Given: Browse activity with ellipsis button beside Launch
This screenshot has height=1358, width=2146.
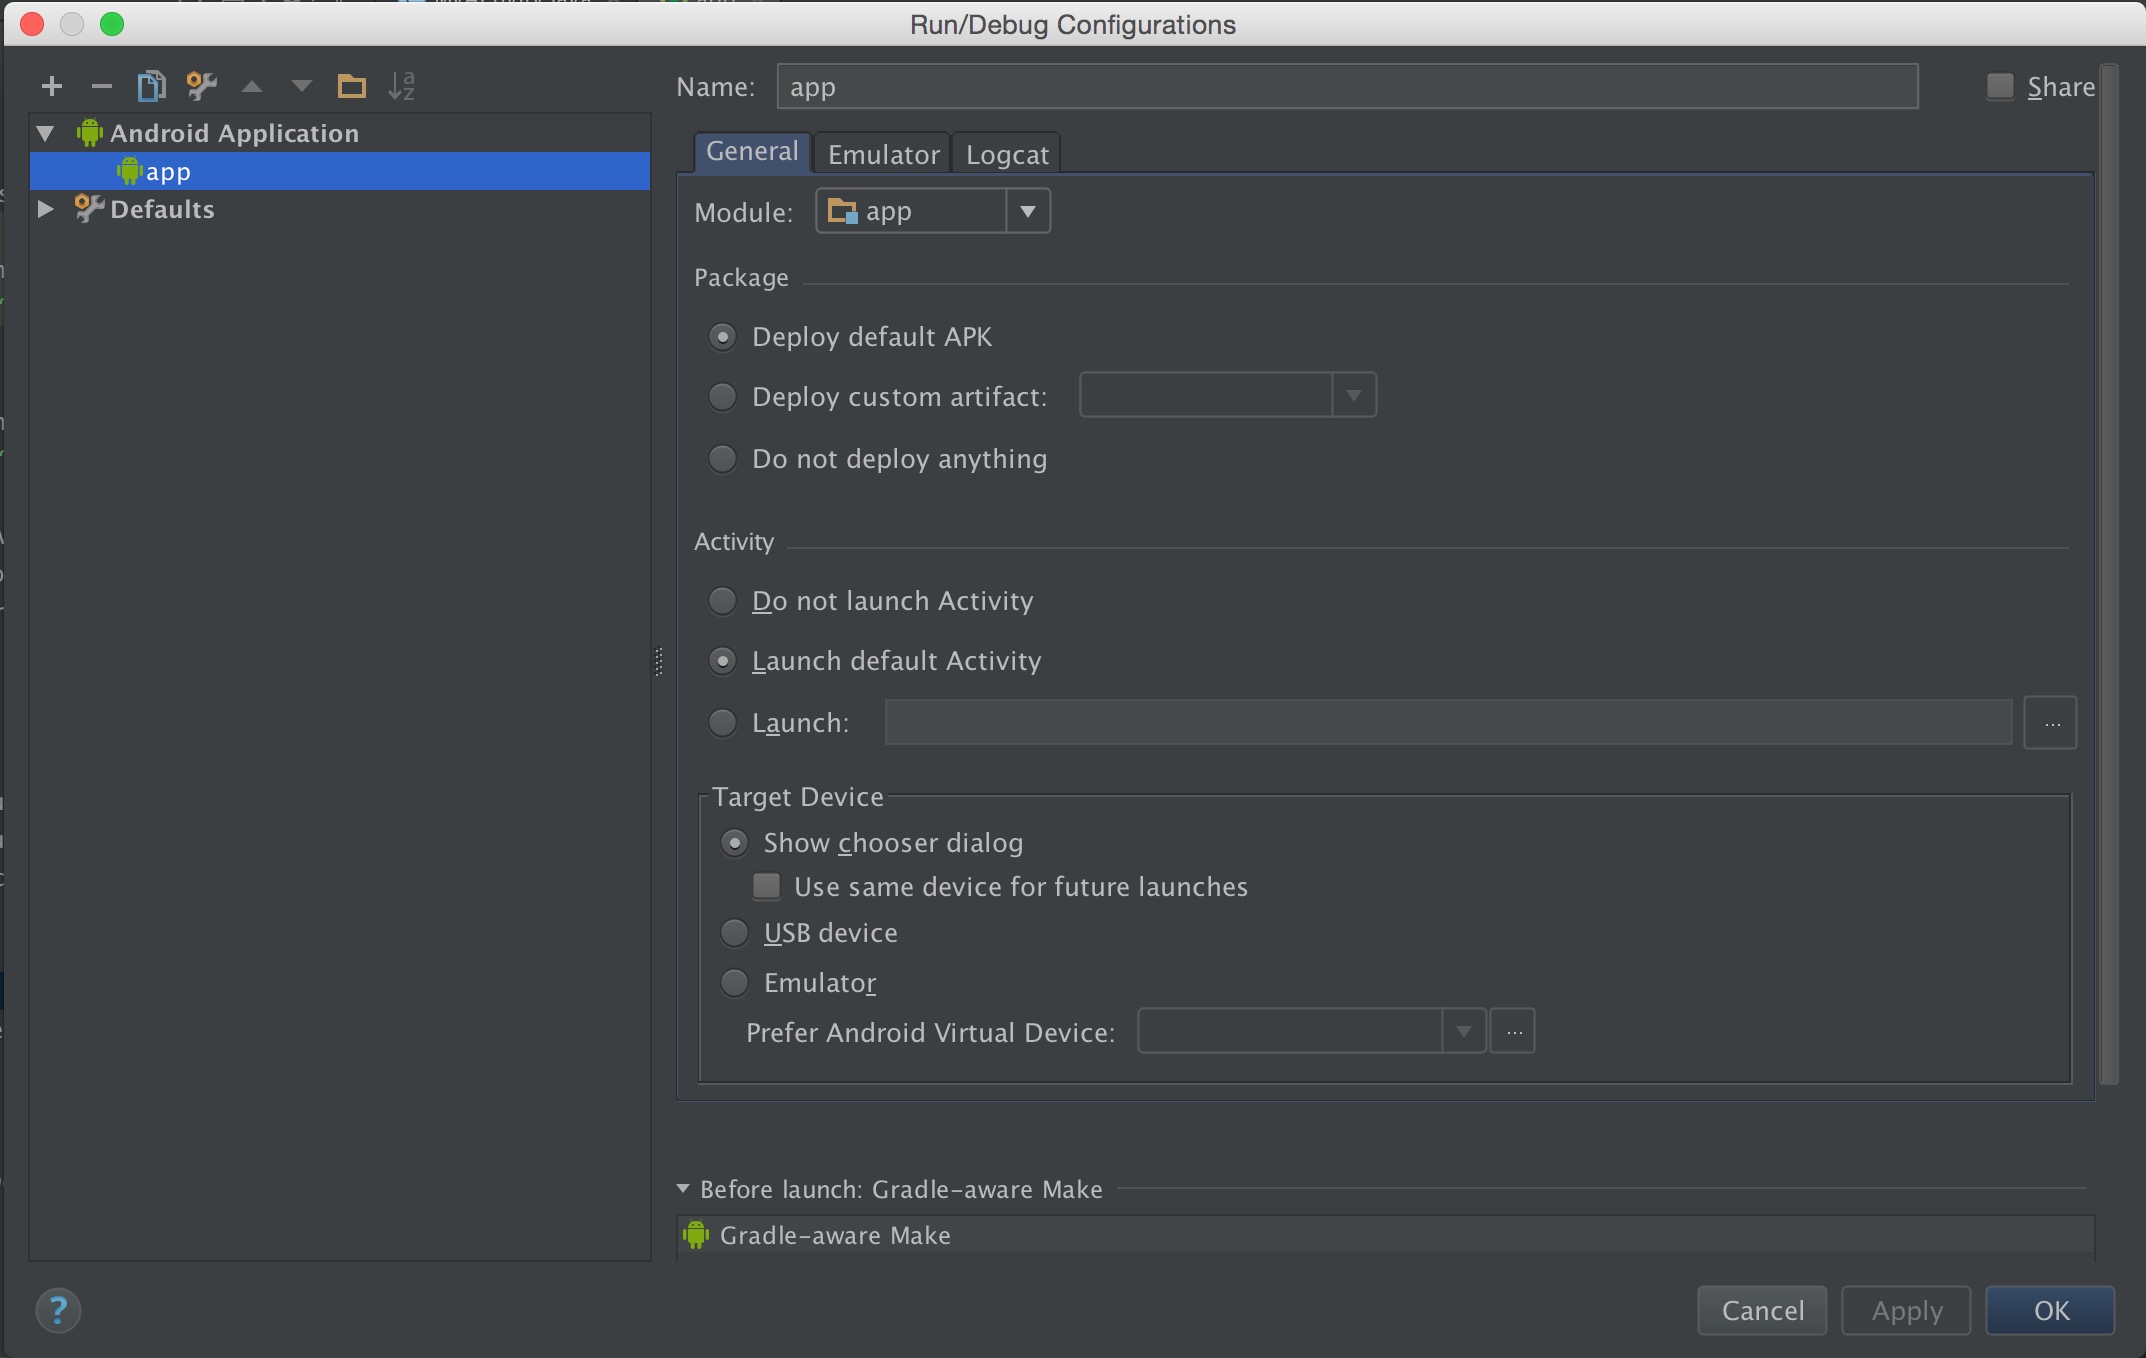Looking at the screenshot, I should tap(2051, 722).
